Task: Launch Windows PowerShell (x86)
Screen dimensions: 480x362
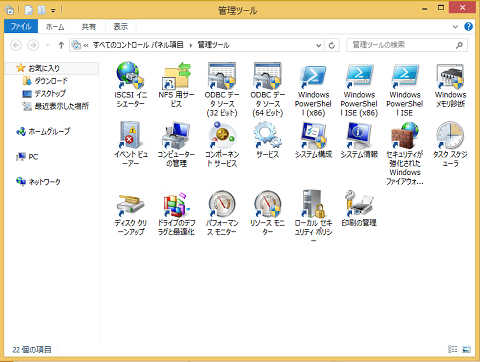Action: (313, 89)
